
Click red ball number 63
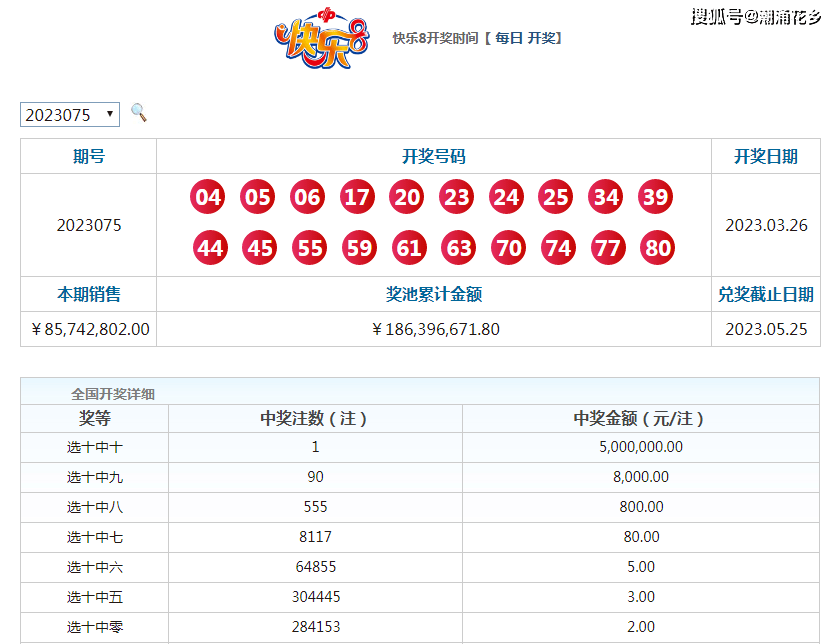tap(459, 248)
